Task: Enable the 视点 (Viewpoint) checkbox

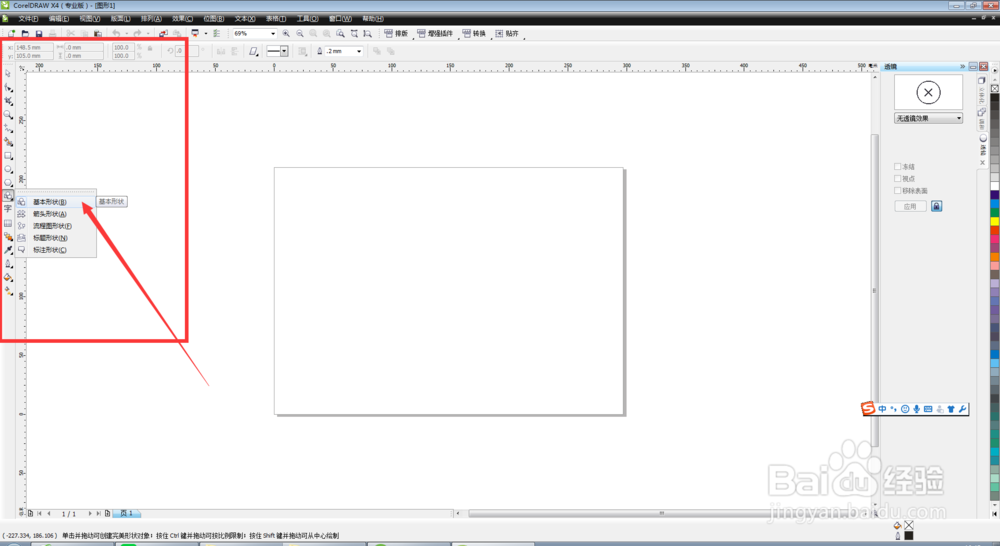Action: (897, 179)
